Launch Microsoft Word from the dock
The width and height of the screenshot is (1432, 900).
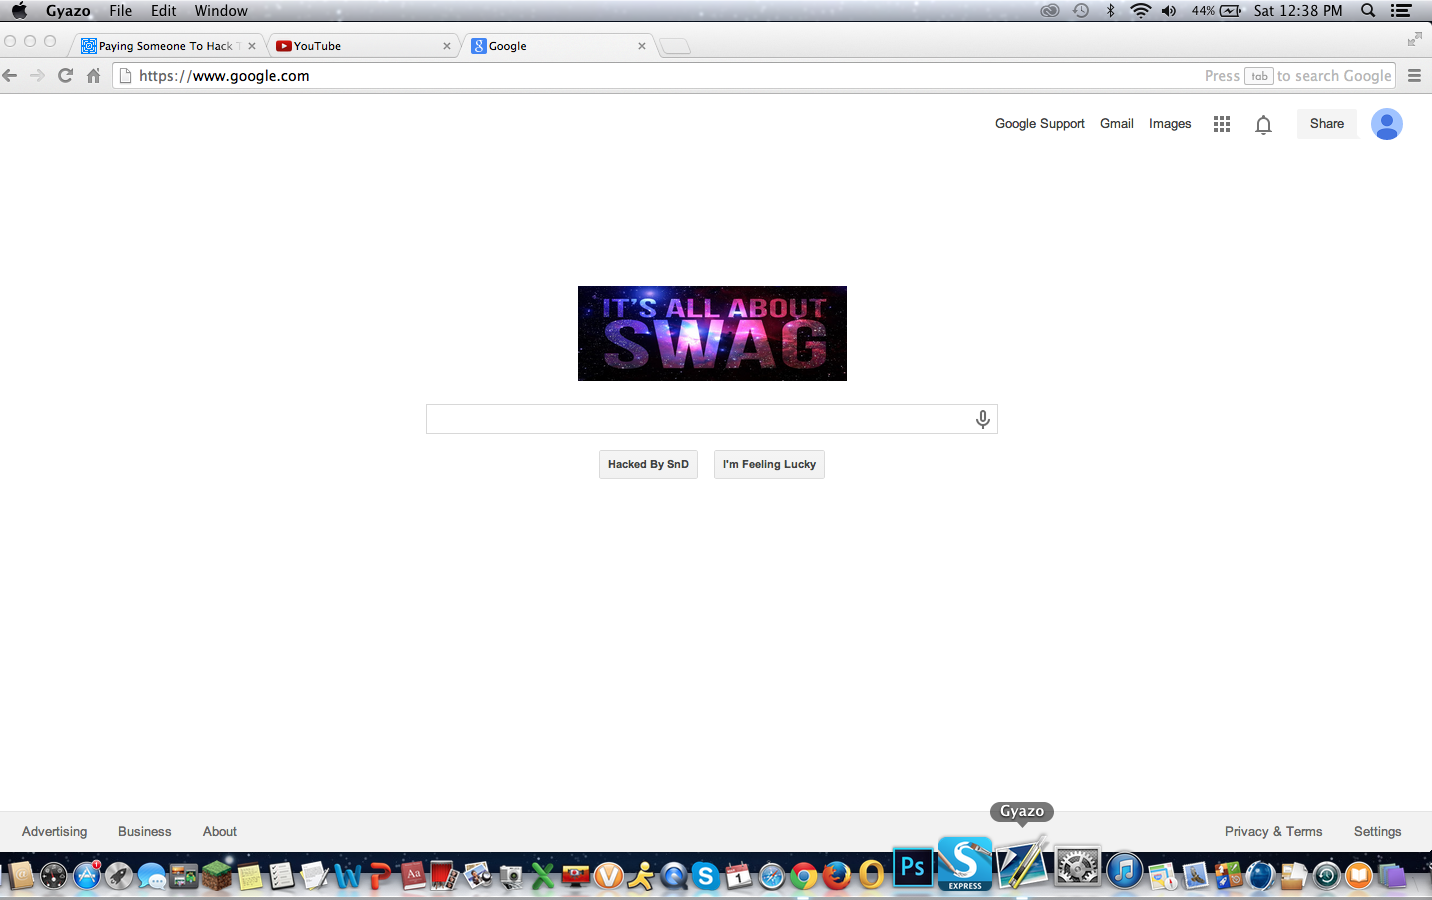point(347,876)
